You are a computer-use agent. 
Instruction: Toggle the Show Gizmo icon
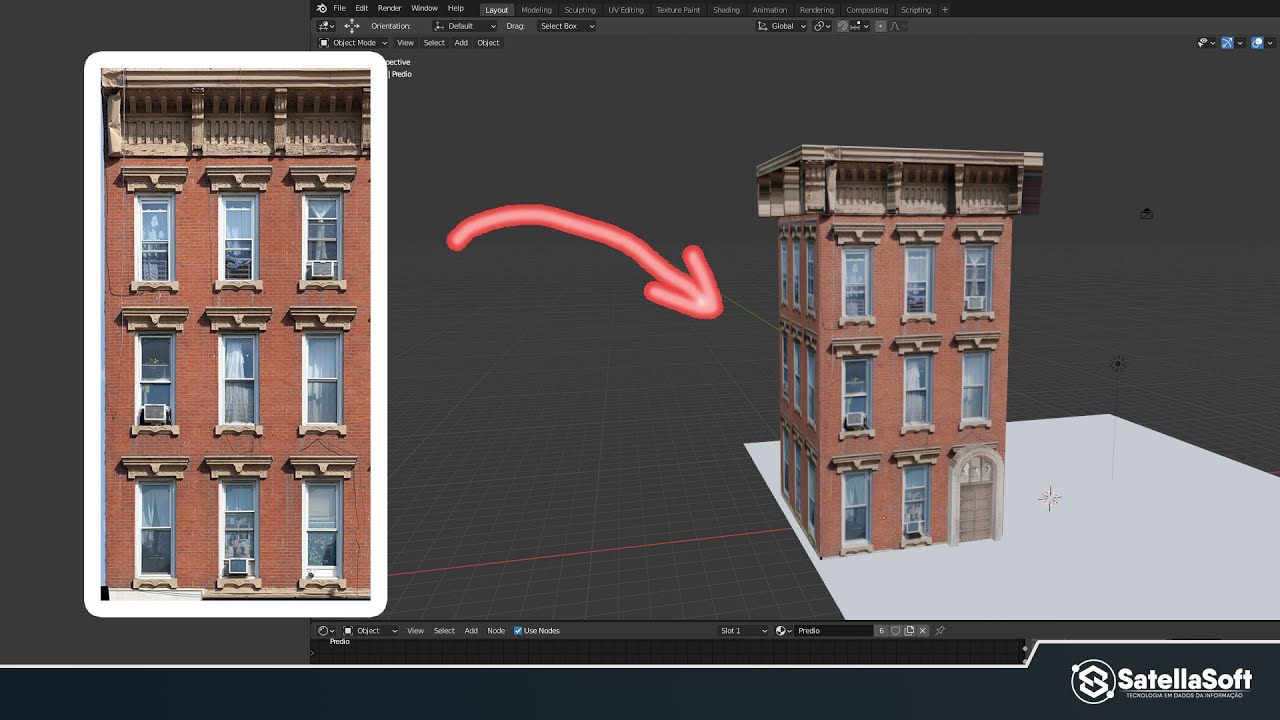tap(1227, 43)
